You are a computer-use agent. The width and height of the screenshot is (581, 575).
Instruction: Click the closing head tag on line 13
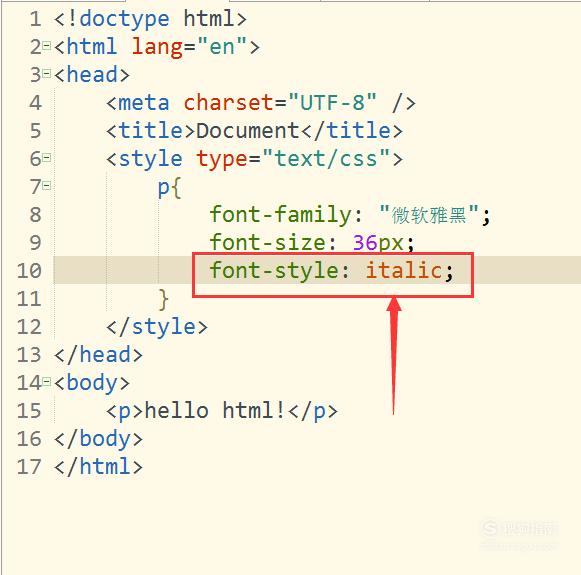(x=98, y=355)
